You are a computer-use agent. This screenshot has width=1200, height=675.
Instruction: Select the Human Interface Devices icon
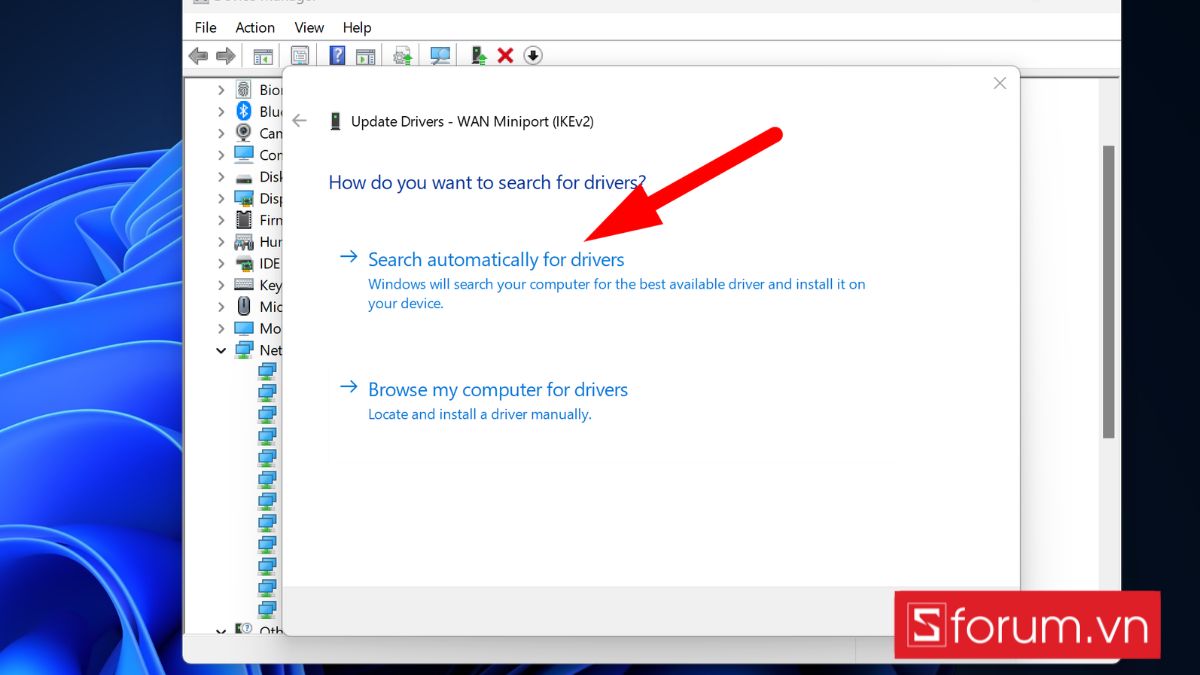click(243, 242)
